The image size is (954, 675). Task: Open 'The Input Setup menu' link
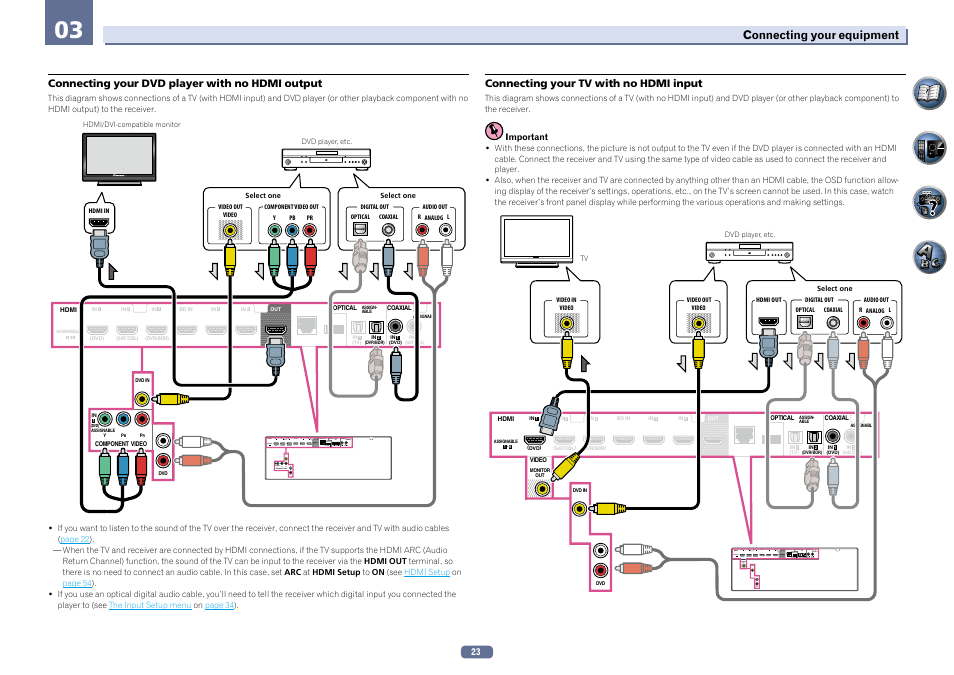[x=150, y=605]
